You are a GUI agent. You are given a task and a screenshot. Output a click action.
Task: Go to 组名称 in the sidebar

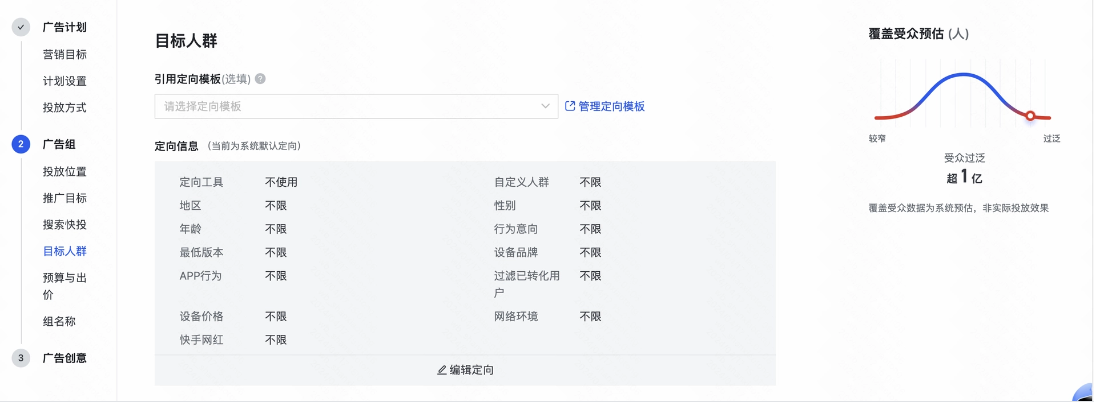click(x=59, y=321)
